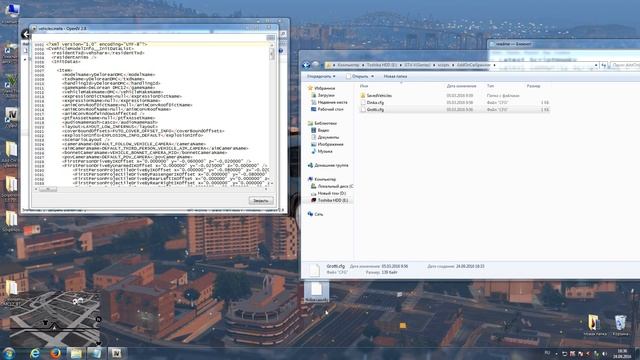The image size is (640, 360).
Task: Open the Organize dropdown in Explorer
Action: 321,76
